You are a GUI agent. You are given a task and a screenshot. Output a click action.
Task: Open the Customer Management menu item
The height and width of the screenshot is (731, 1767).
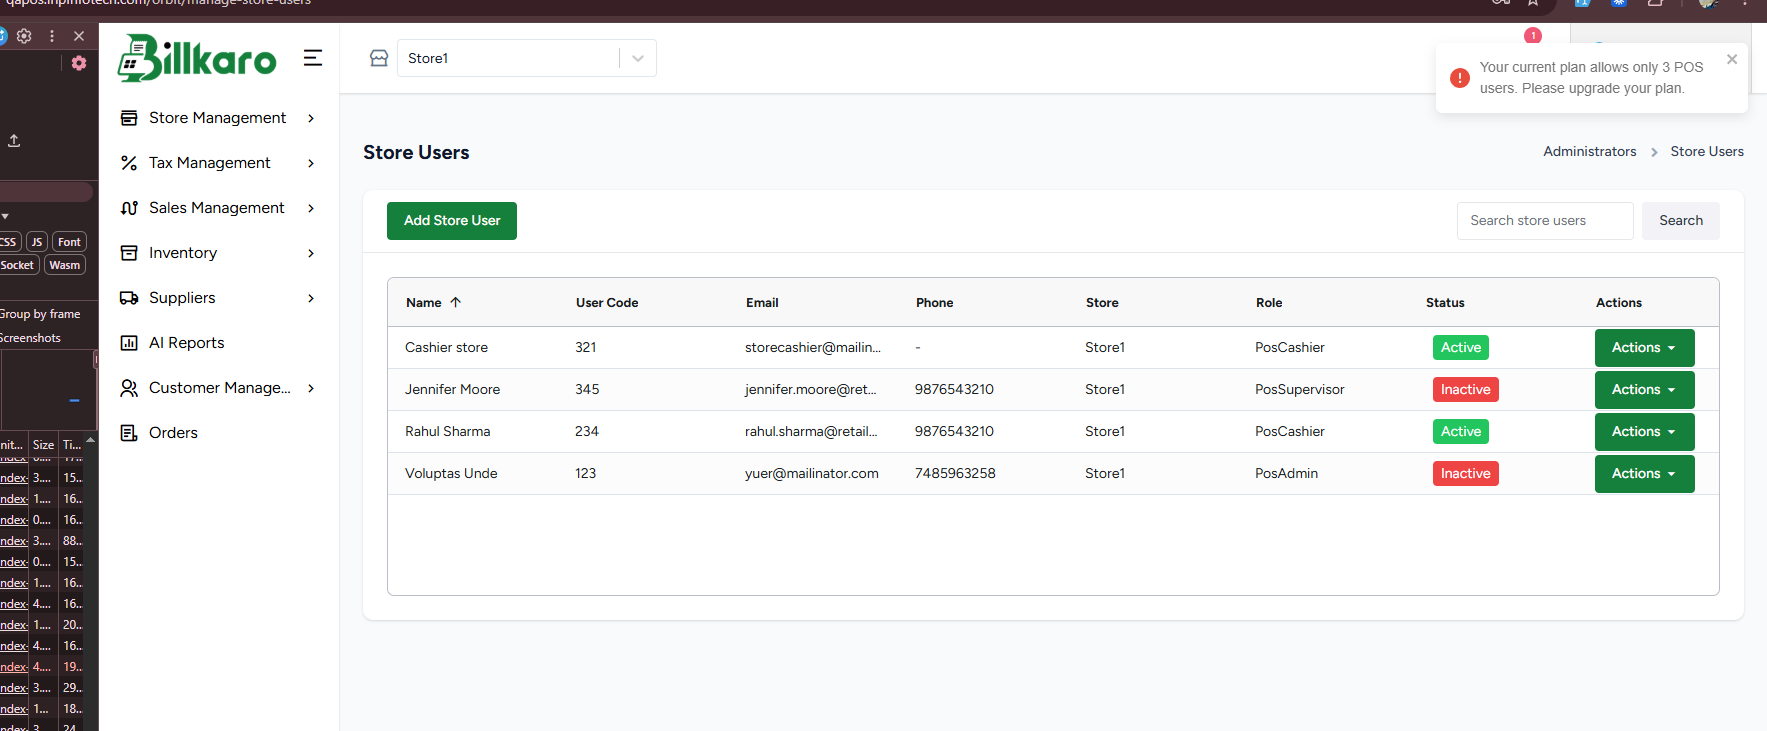pos(218,388)
